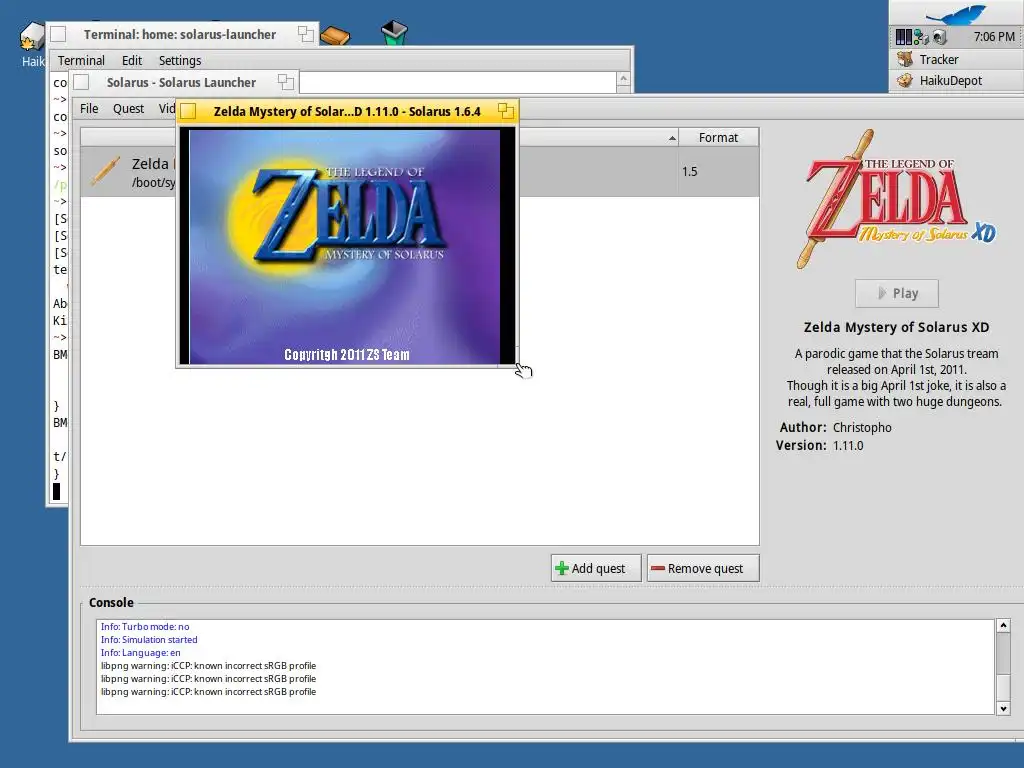
Task: Sort quests using the Format column header
Action: coord(718,137)
